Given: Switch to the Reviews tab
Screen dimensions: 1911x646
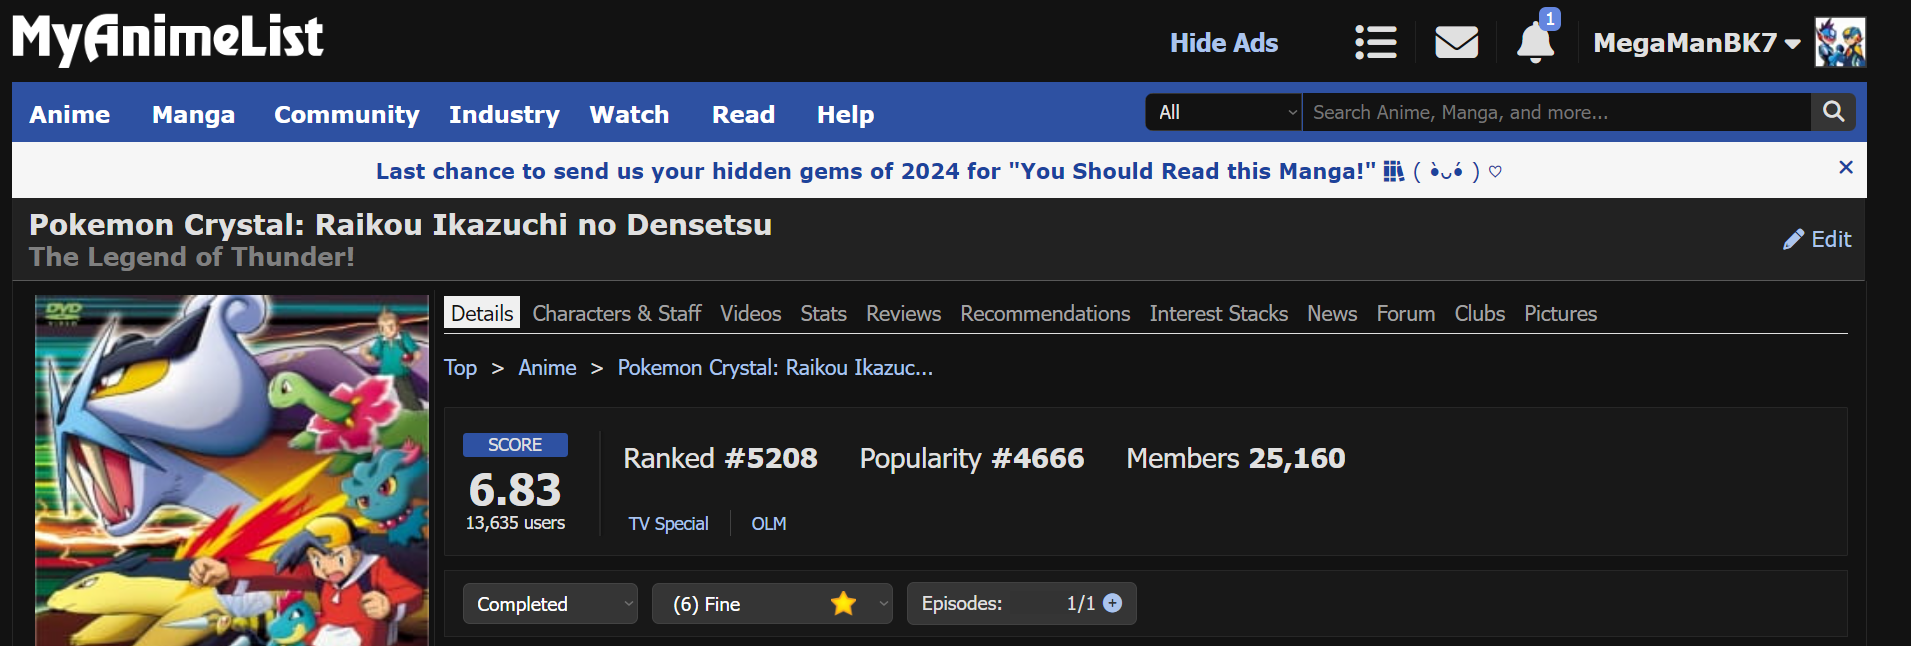Looking at the screenshot, I should coord(904,313).
